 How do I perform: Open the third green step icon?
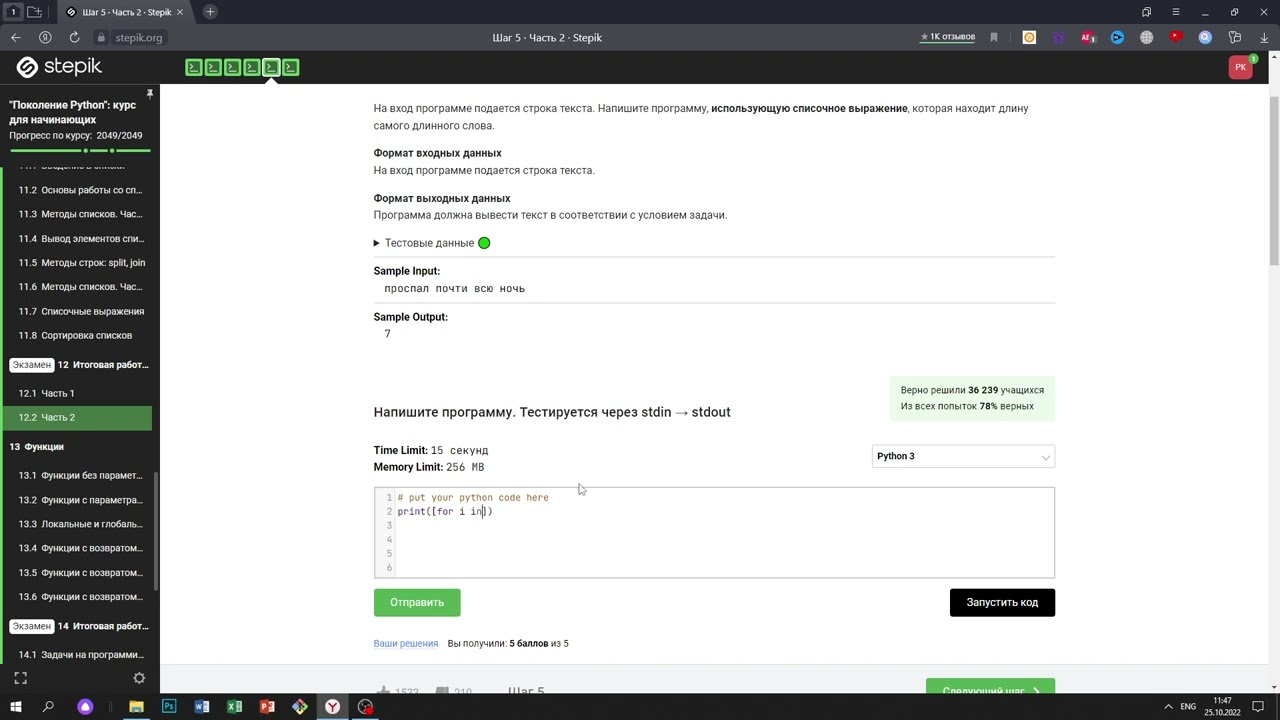pyautogui.click(x=232, y=67)
